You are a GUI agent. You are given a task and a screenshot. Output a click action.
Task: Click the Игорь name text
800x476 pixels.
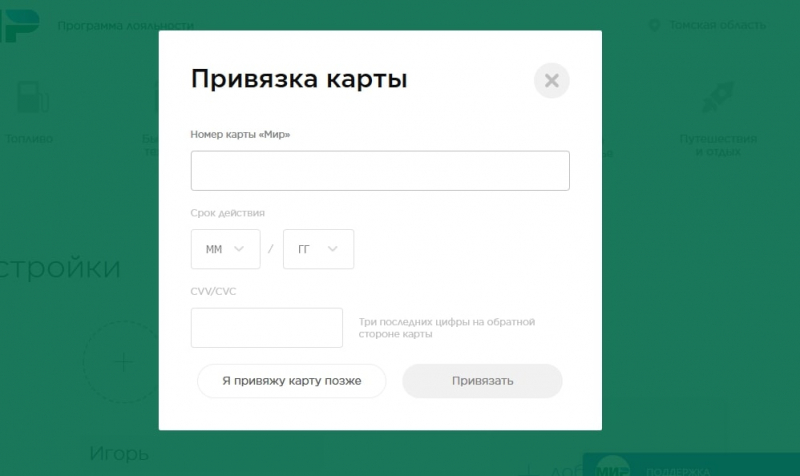(119, 453)
